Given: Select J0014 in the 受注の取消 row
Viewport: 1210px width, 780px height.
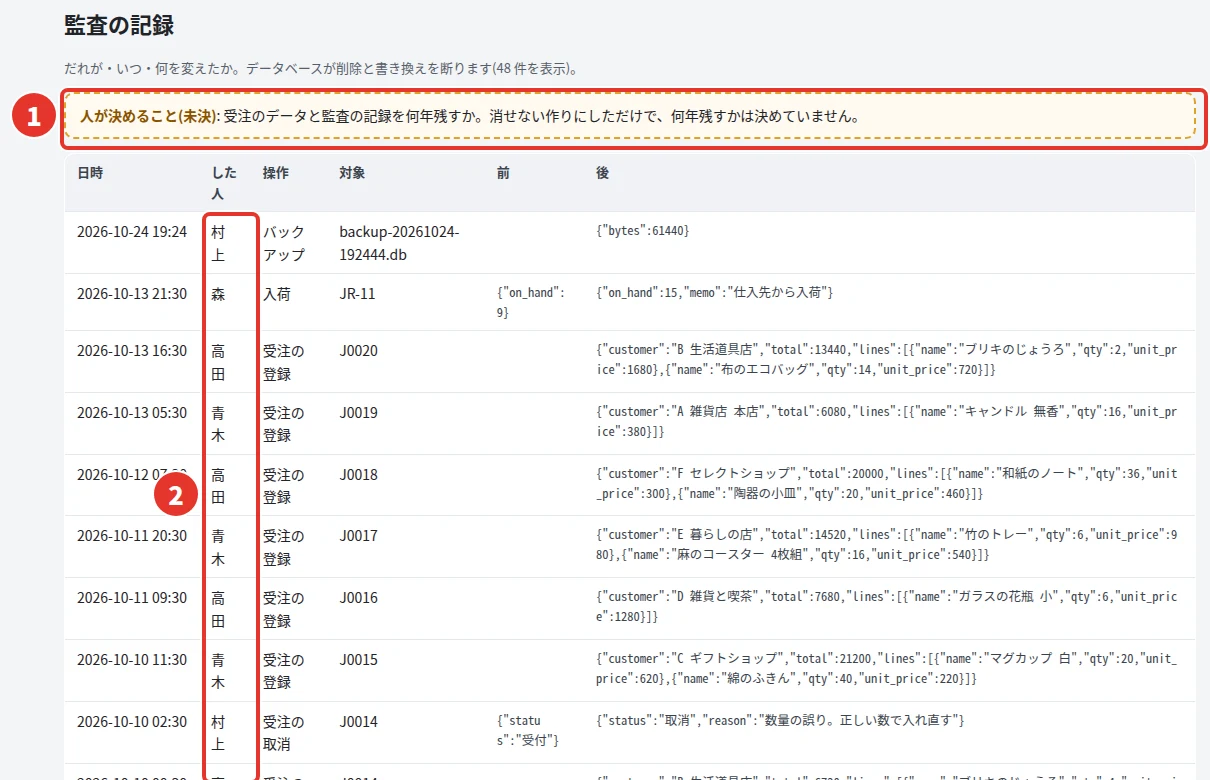Looking at the screenshot, I should pos(359,722).
